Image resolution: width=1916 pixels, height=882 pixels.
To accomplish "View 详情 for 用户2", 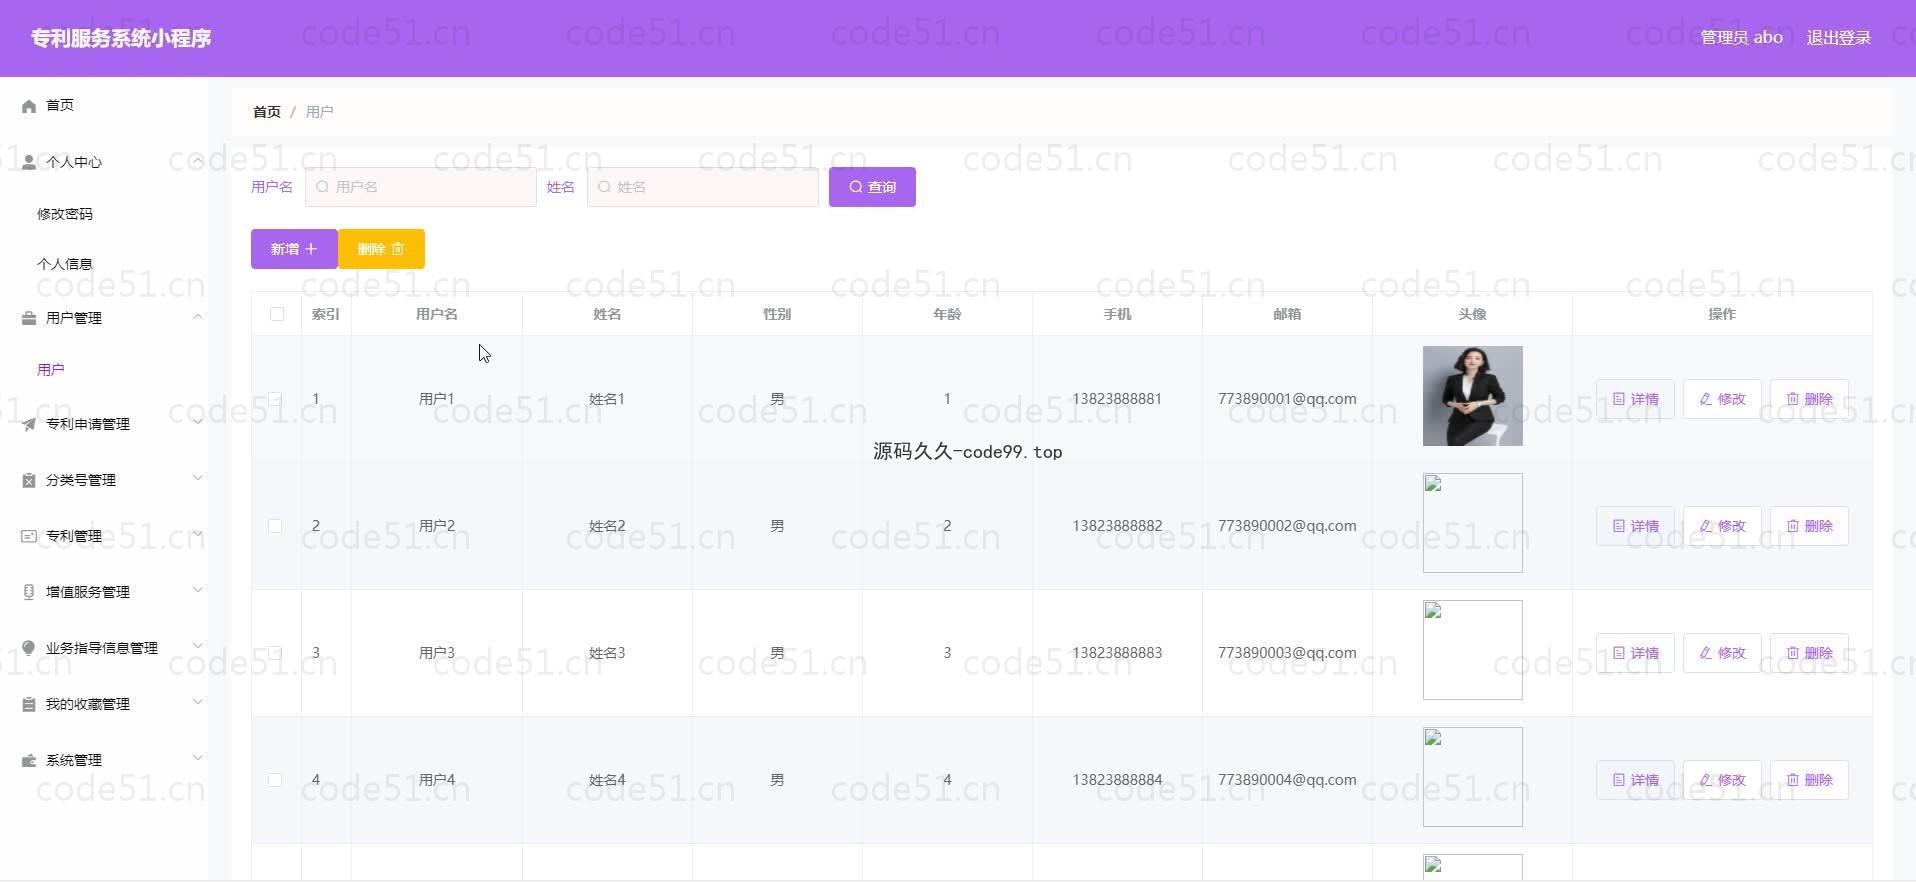I will 1635,526.
